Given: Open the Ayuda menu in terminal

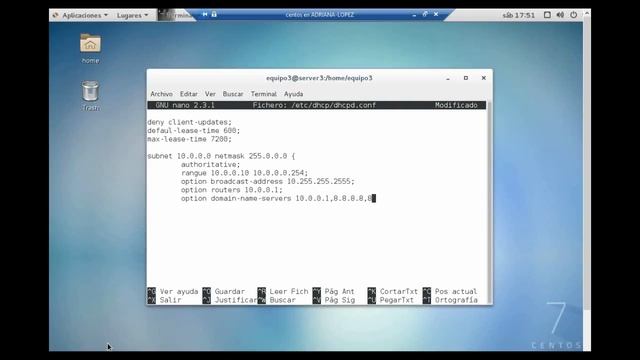Looking at the screenshot, I should pyautogui.click(x=293, y=94).
